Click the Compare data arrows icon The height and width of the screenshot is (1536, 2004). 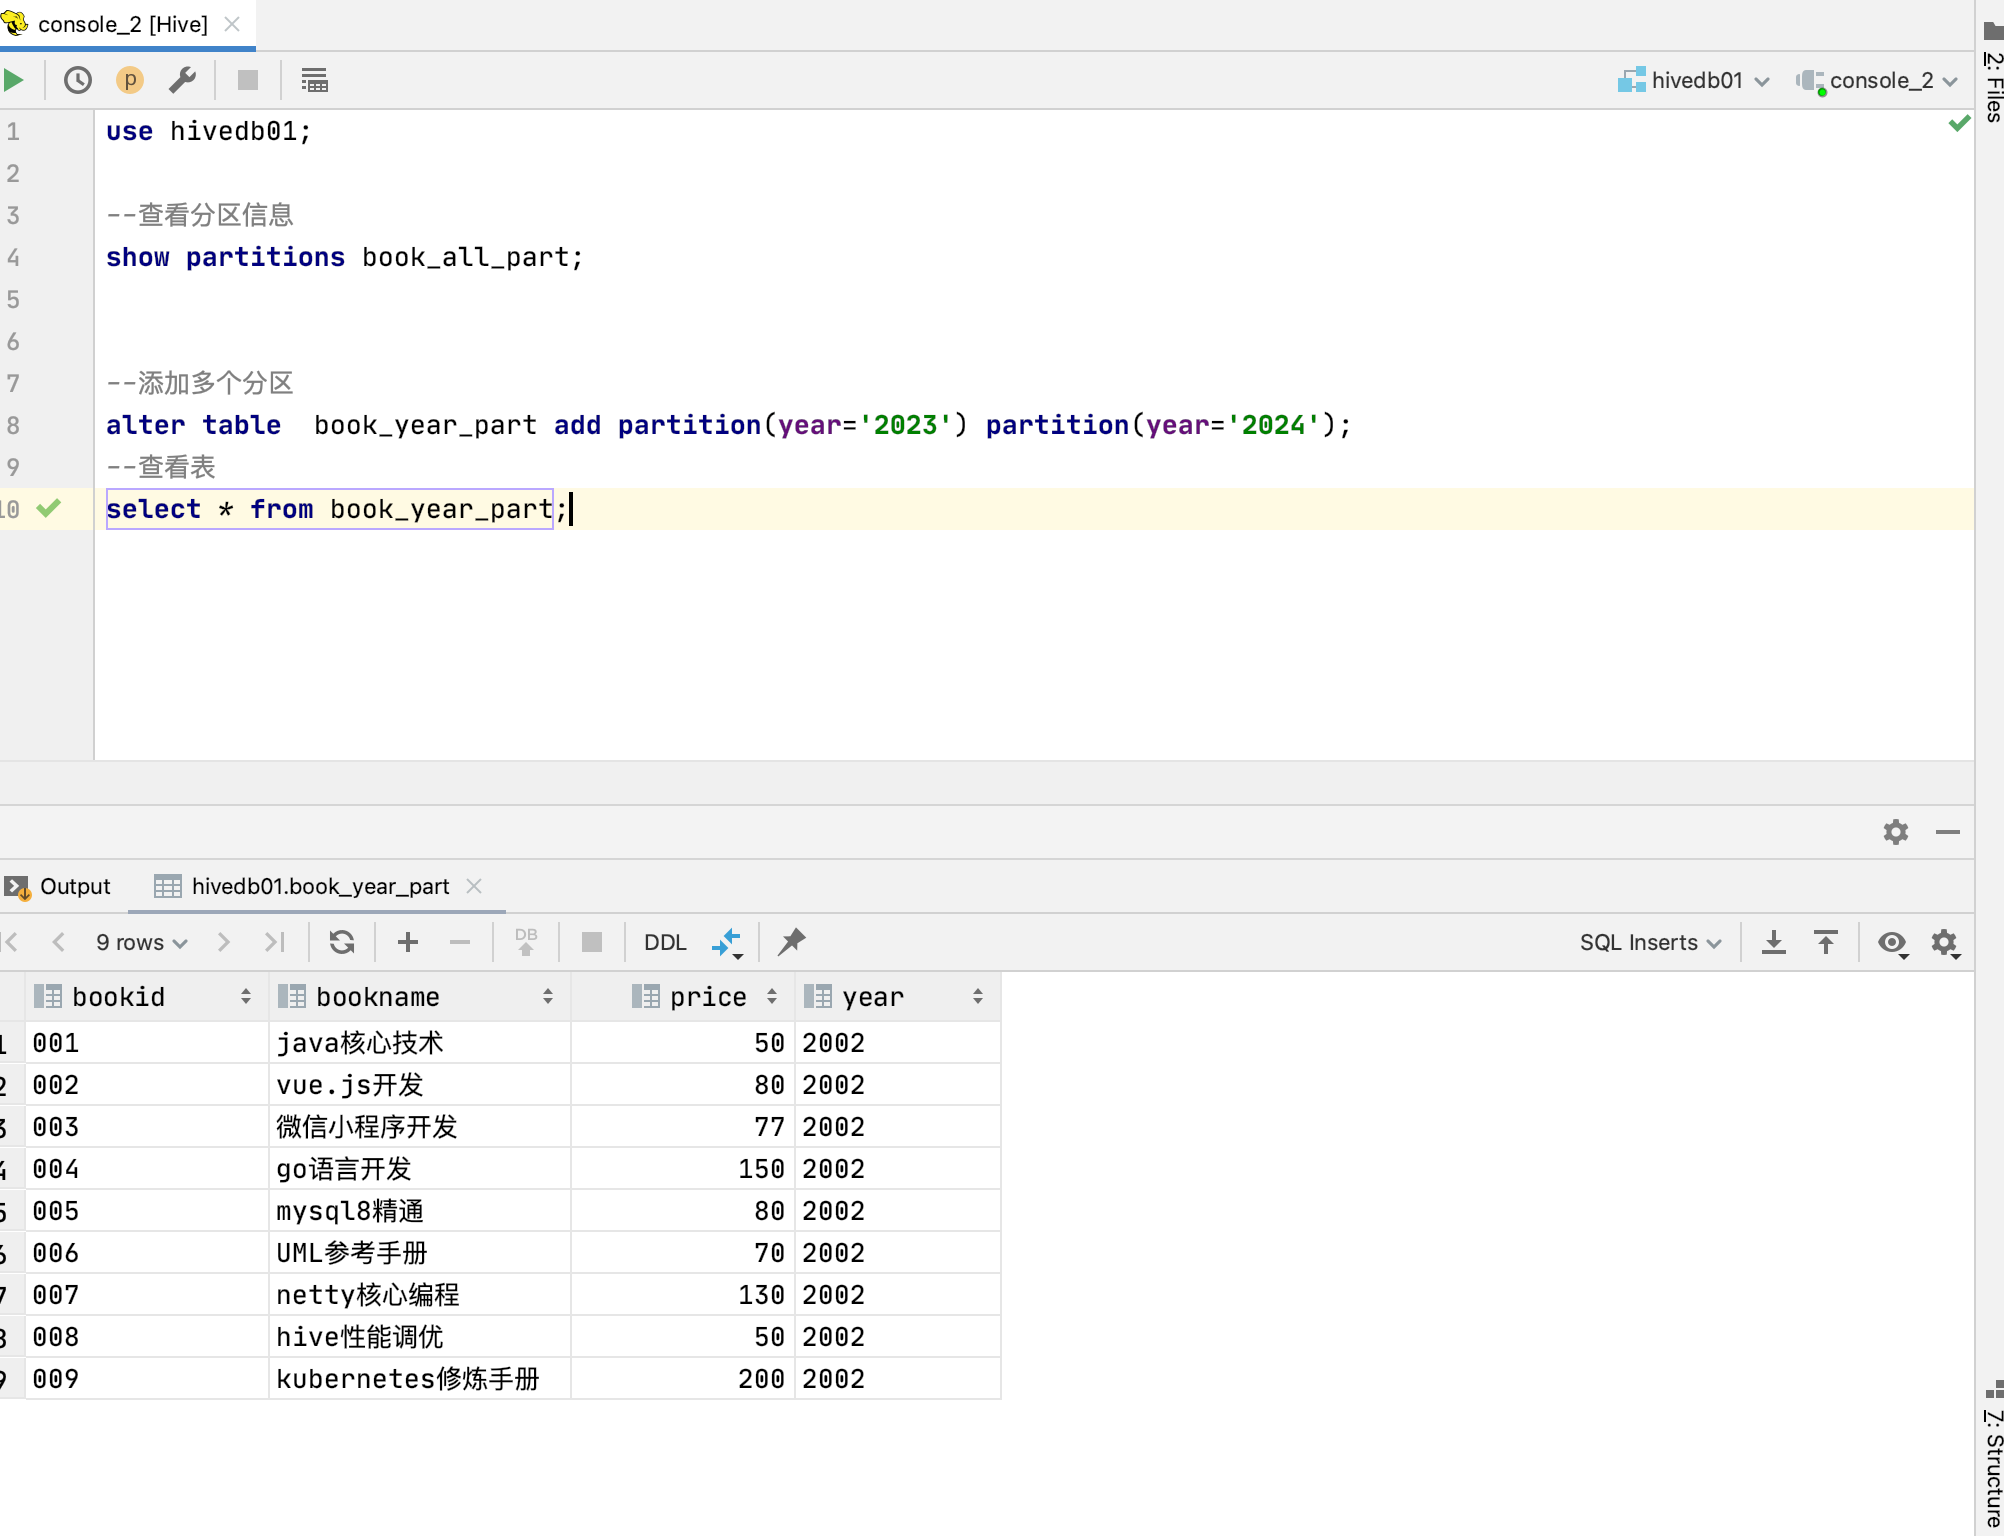click(727, 942)
